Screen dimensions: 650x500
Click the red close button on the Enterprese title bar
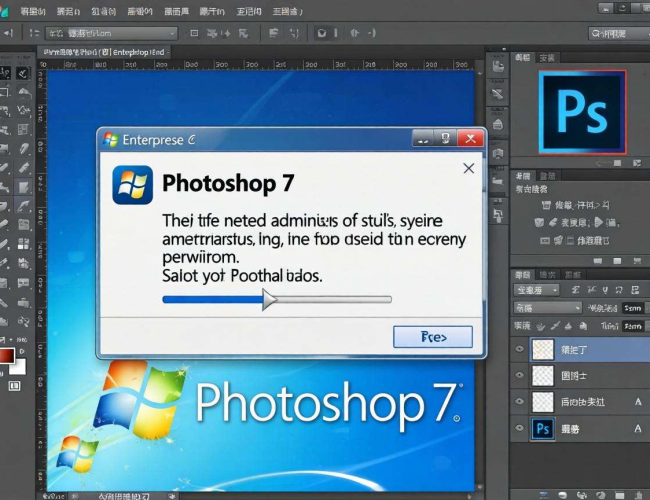click(x=470, y=138)
